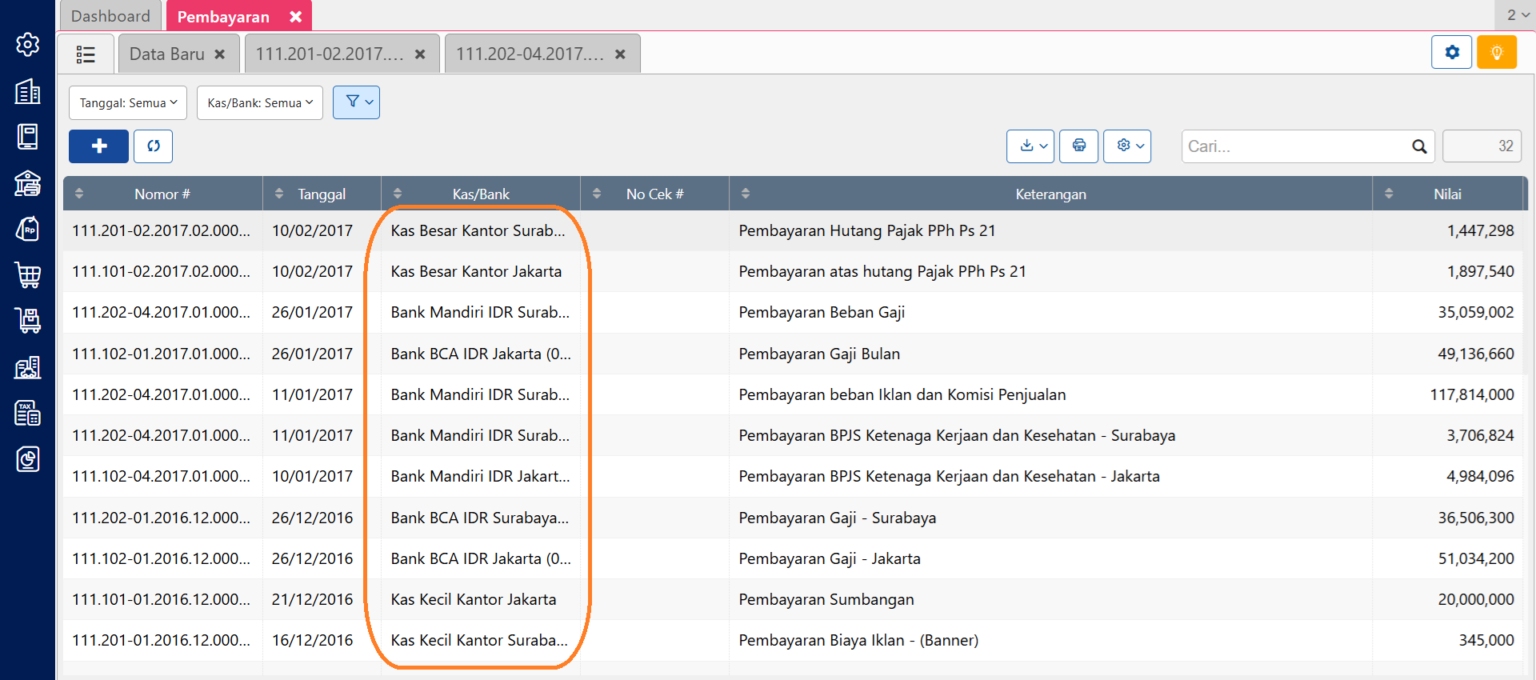The image size is (1536, 680).
Task: Sort the table by the Tanggal column
Action: [x=321, y=193]
